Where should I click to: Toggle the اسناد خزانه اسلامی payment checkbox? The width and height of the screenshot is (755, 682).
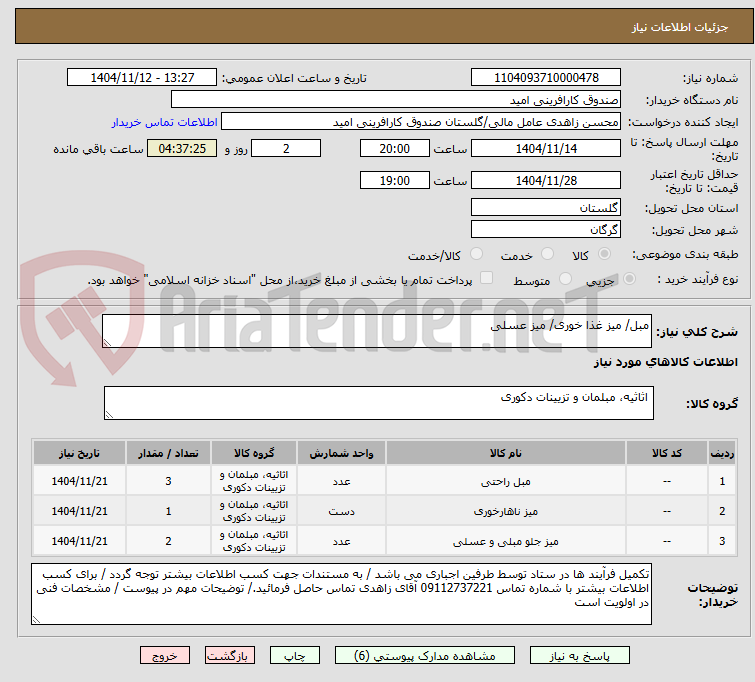[x=487, y=277]
